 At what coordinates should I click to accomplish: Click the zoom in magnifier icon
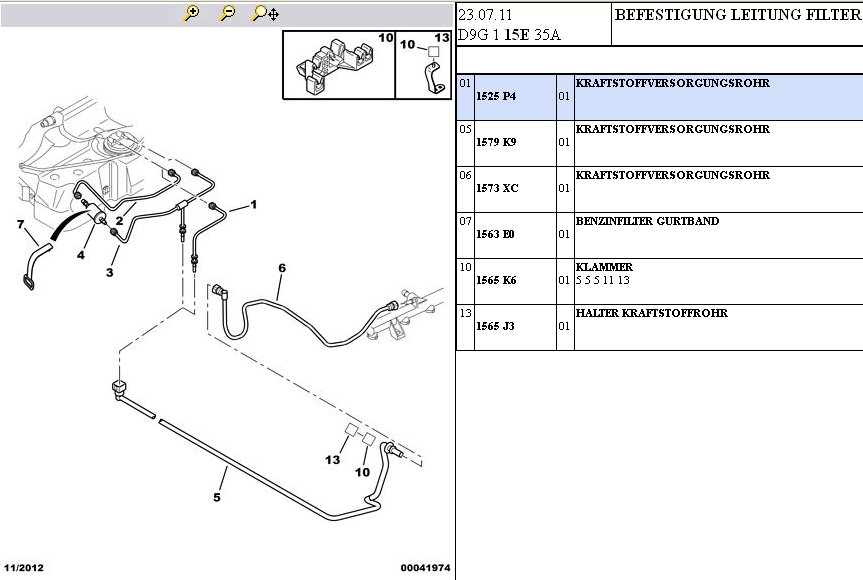point(193,13)
